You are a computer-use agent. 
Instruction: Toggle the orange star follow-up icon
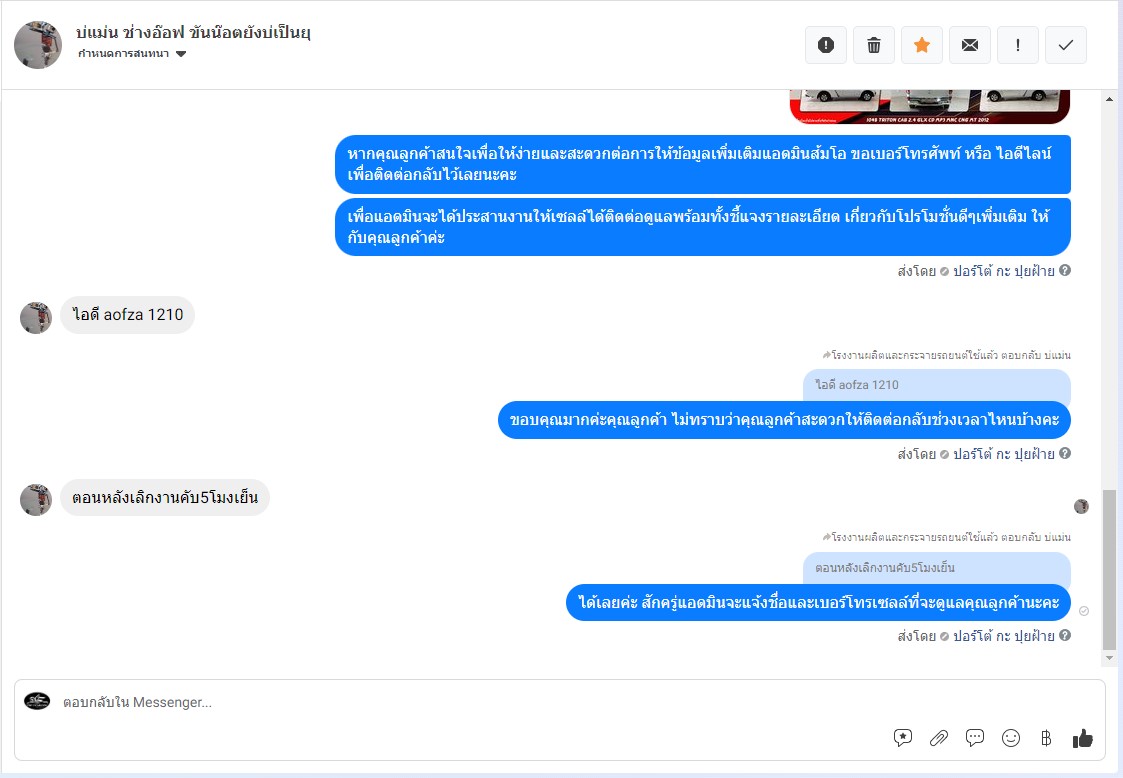(x=922, y=45)
